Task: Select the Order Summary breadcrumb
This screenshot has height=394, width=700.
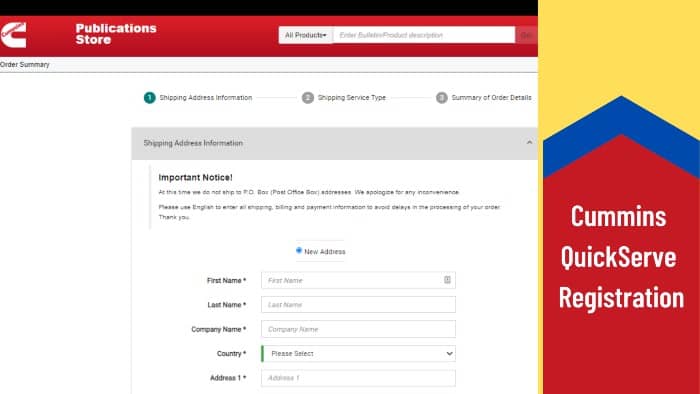Action: [25, 65]
